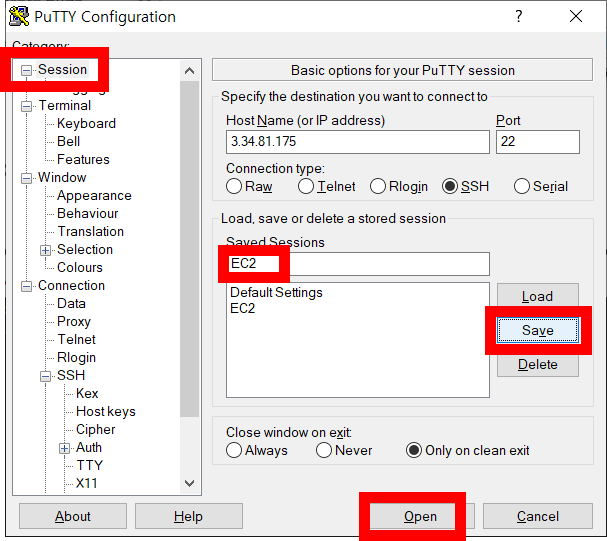
Task: Click the Load button
Action: coord(538,296)
